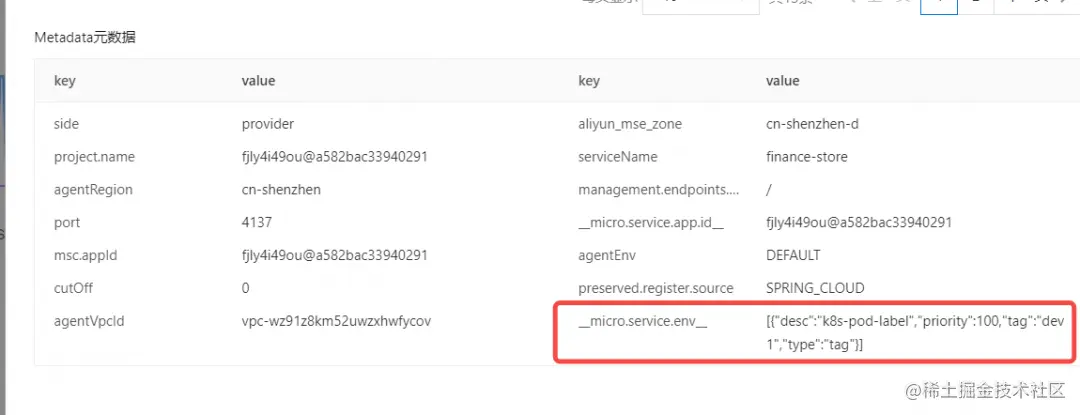Click the key header above side
This screenshot has width=1080, height=415.
pyautogui.click(x=65, y=81)
